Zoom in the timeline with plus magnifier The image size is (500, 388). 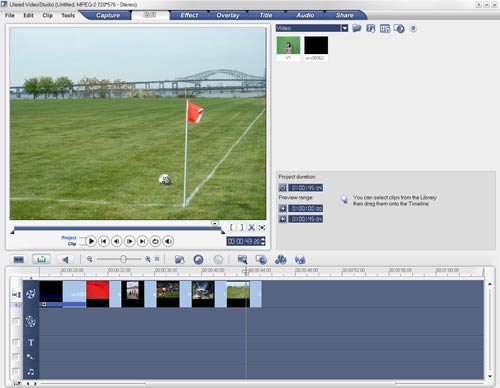[x=148, y=259]
